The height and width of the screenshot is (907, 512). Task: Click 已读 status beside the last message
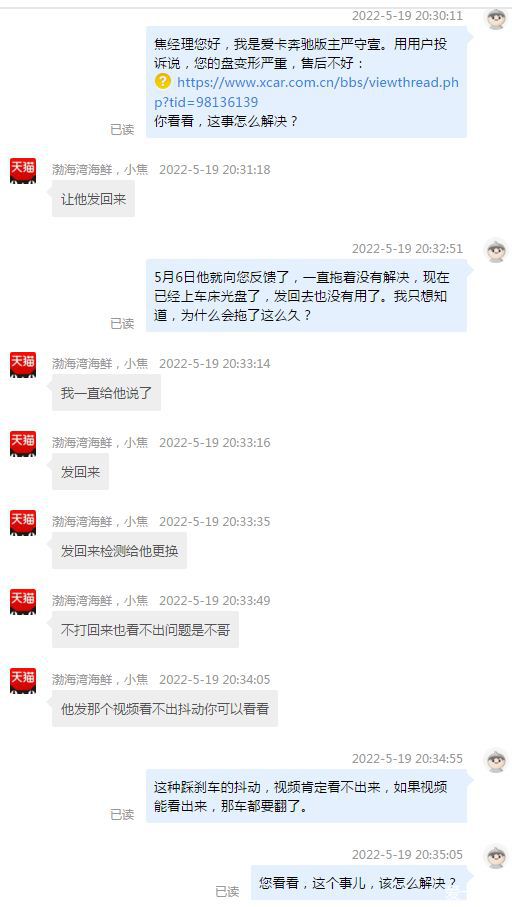pyautogui.click(x=227, y=891)
